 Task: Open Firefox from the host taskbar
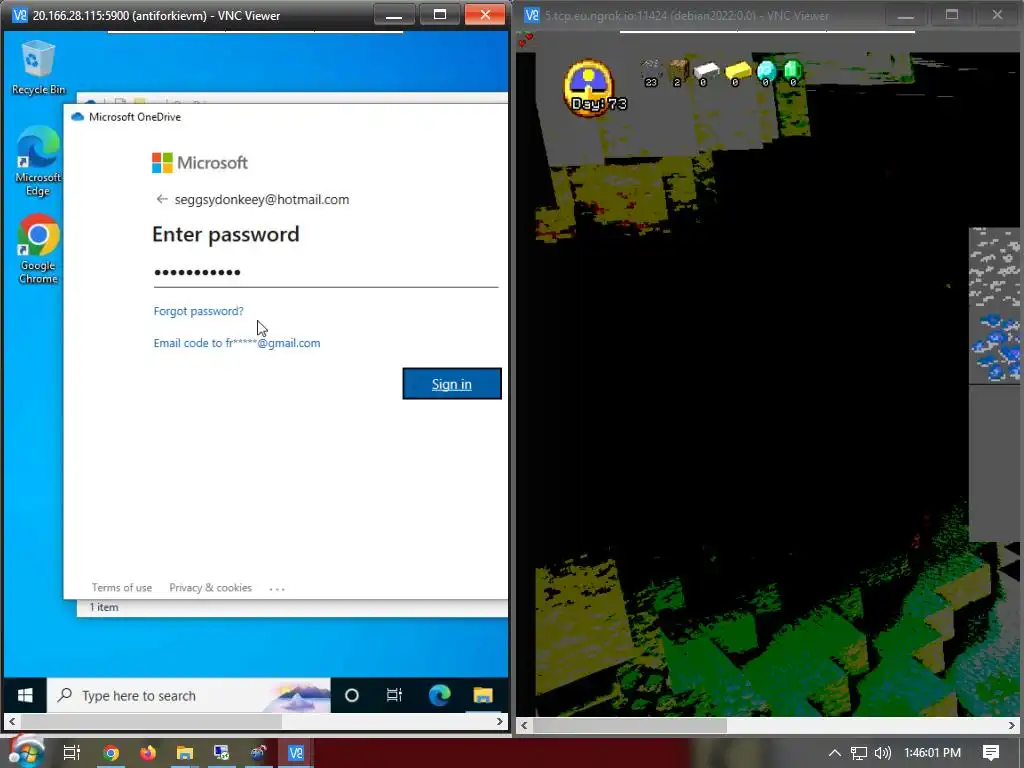(x=148, y=753)
